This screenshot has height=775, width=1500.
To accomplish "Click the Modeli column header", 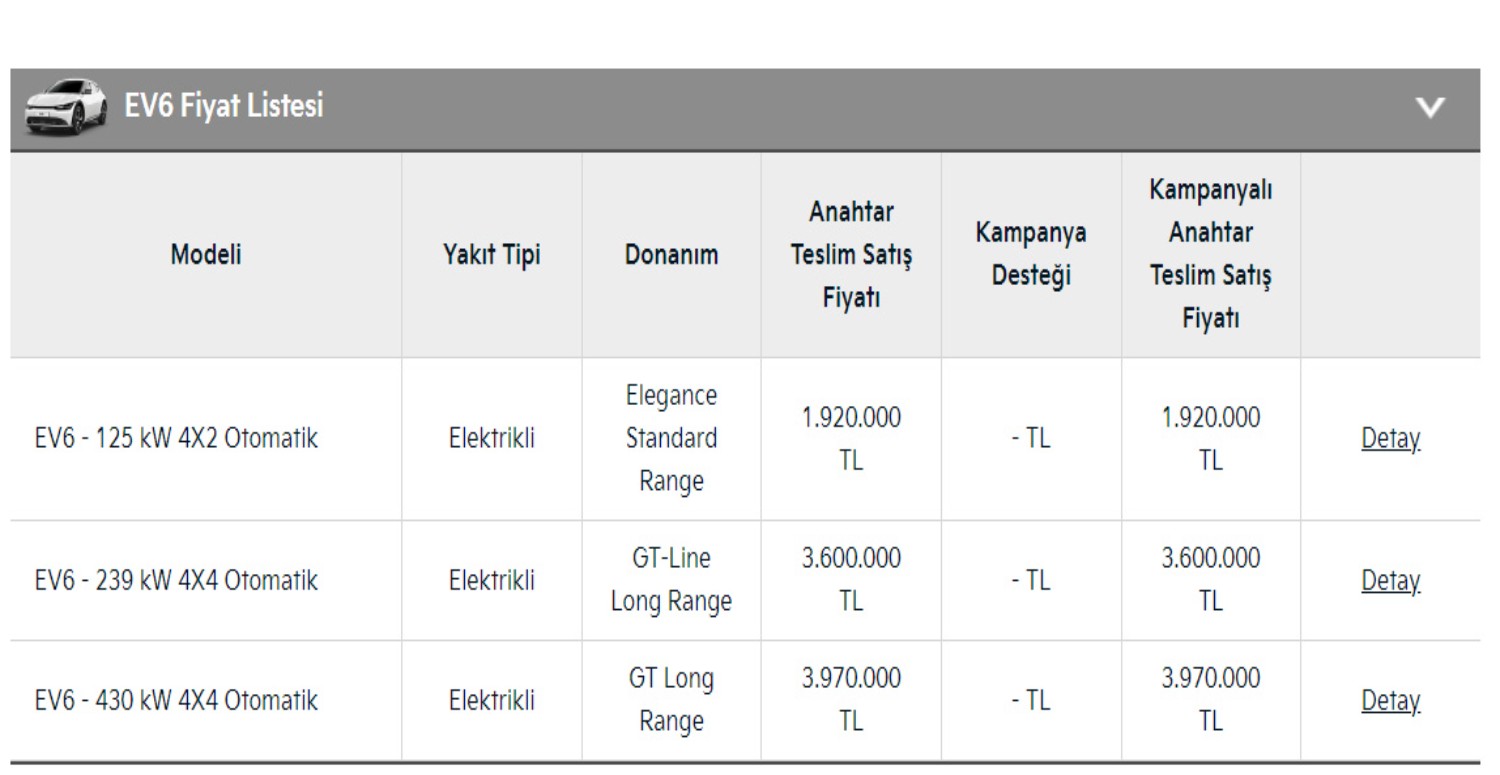I will coord(206,255).
